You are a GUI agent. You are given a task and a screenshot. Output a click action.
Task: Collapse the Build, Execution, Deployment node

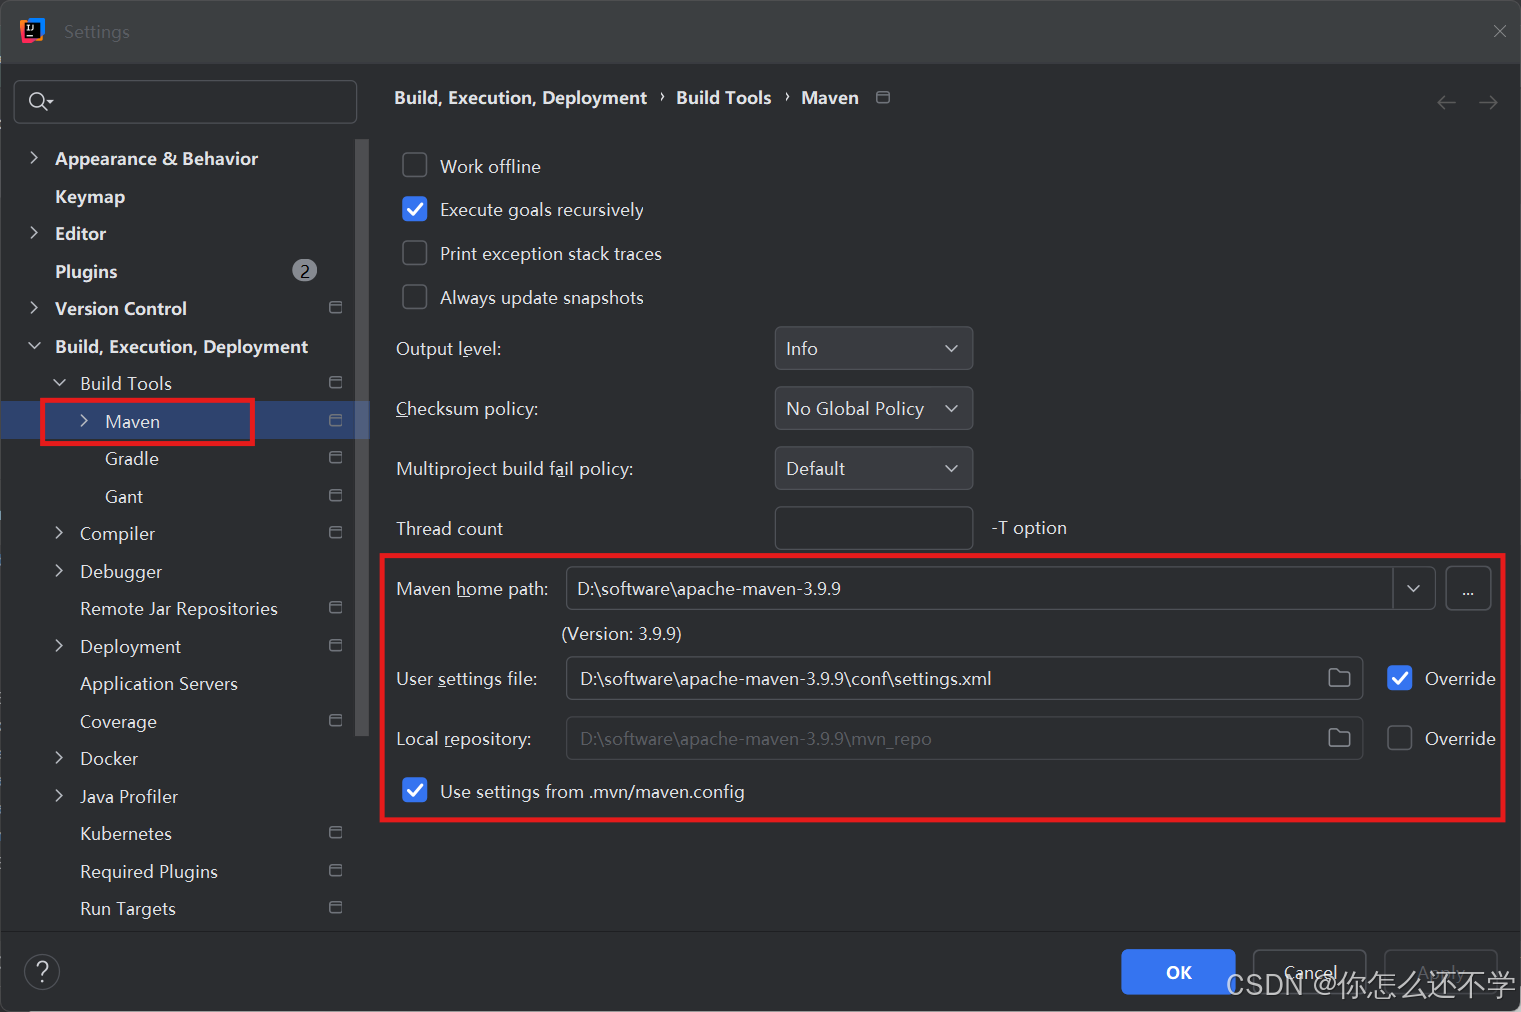34,346
